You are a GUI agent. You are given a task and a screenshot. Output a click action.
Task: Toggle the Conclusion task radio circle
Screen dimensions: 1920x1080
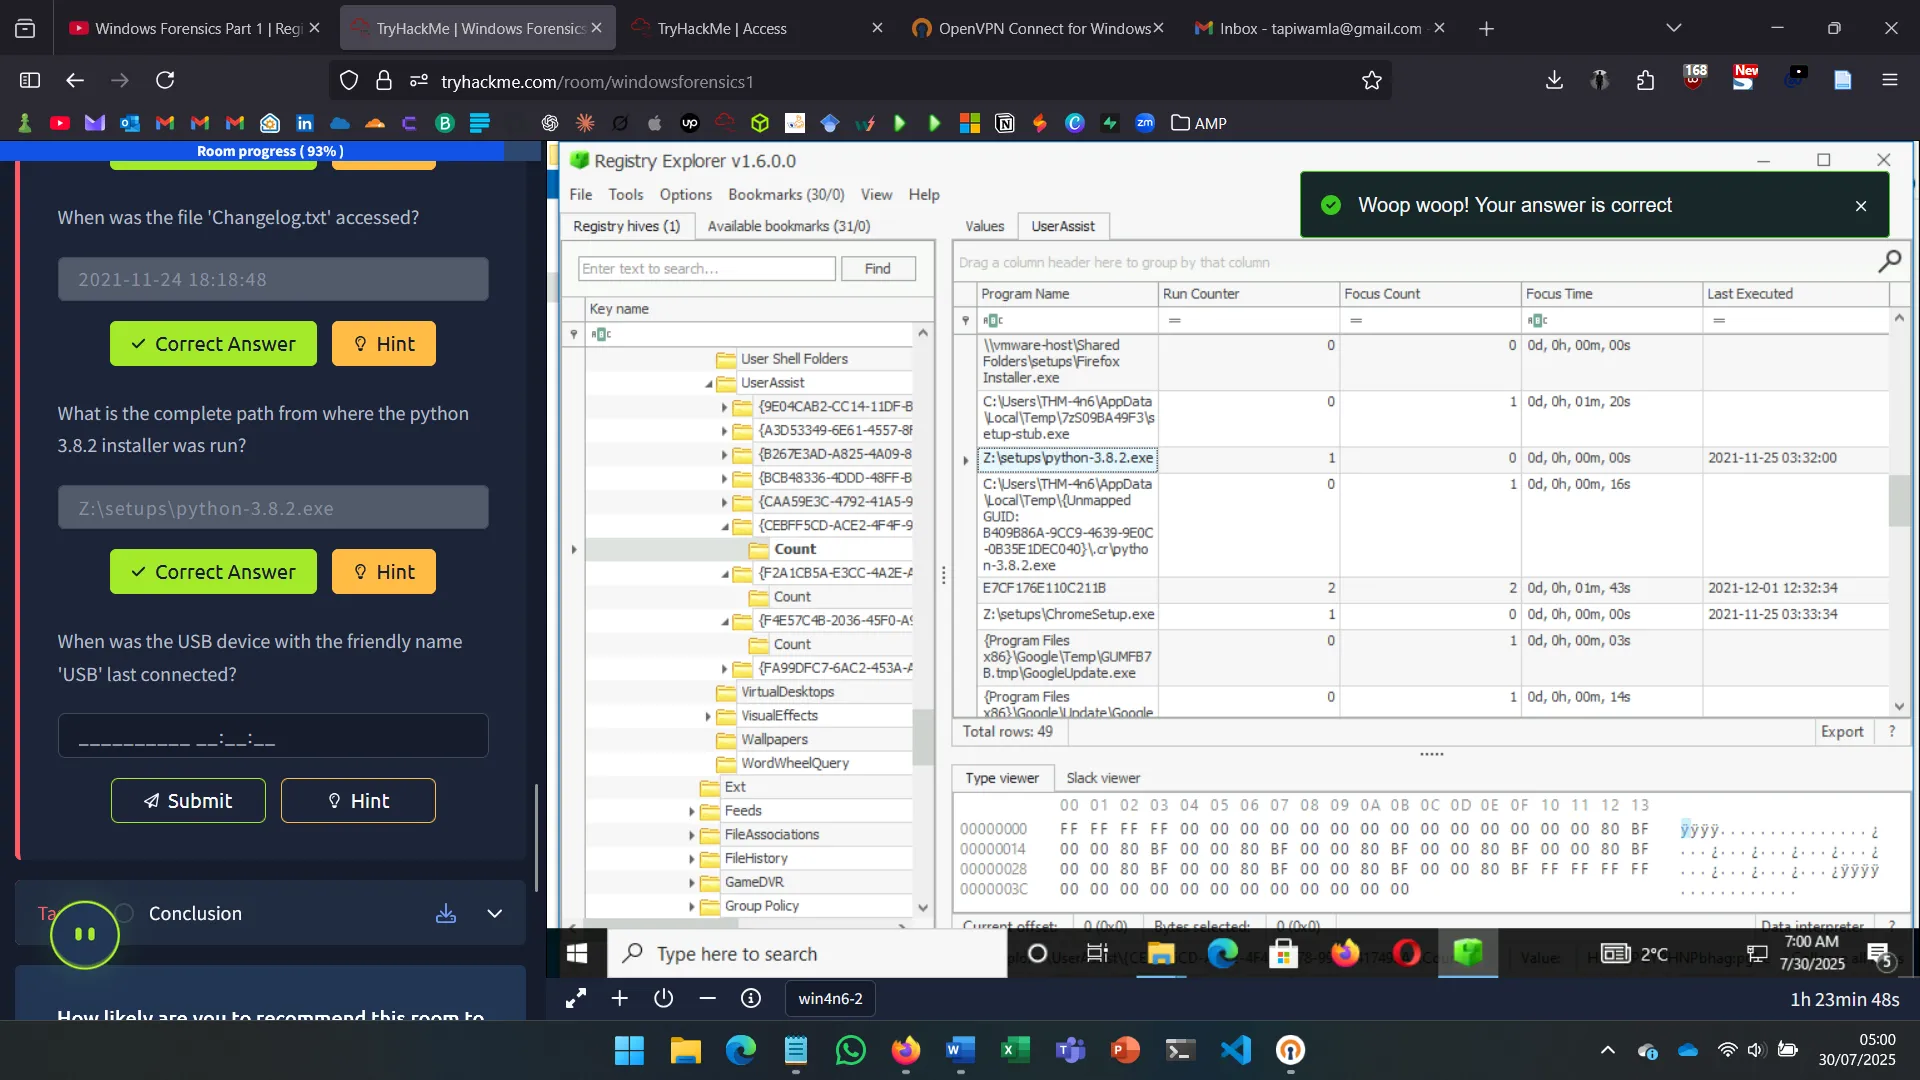point(124,913)
